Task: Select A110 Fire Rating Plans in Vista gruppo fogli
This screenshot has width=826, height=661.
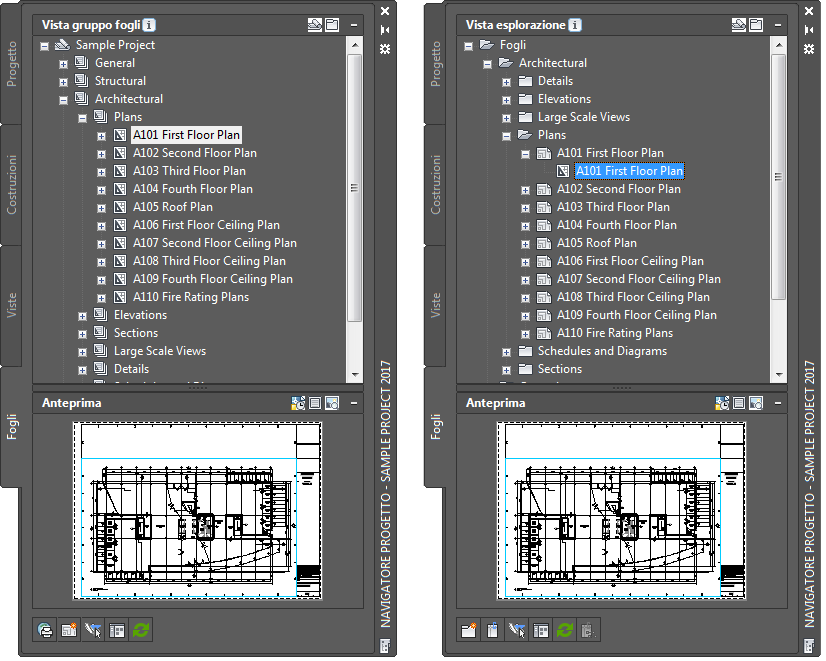Action: (x=191, y=297)
